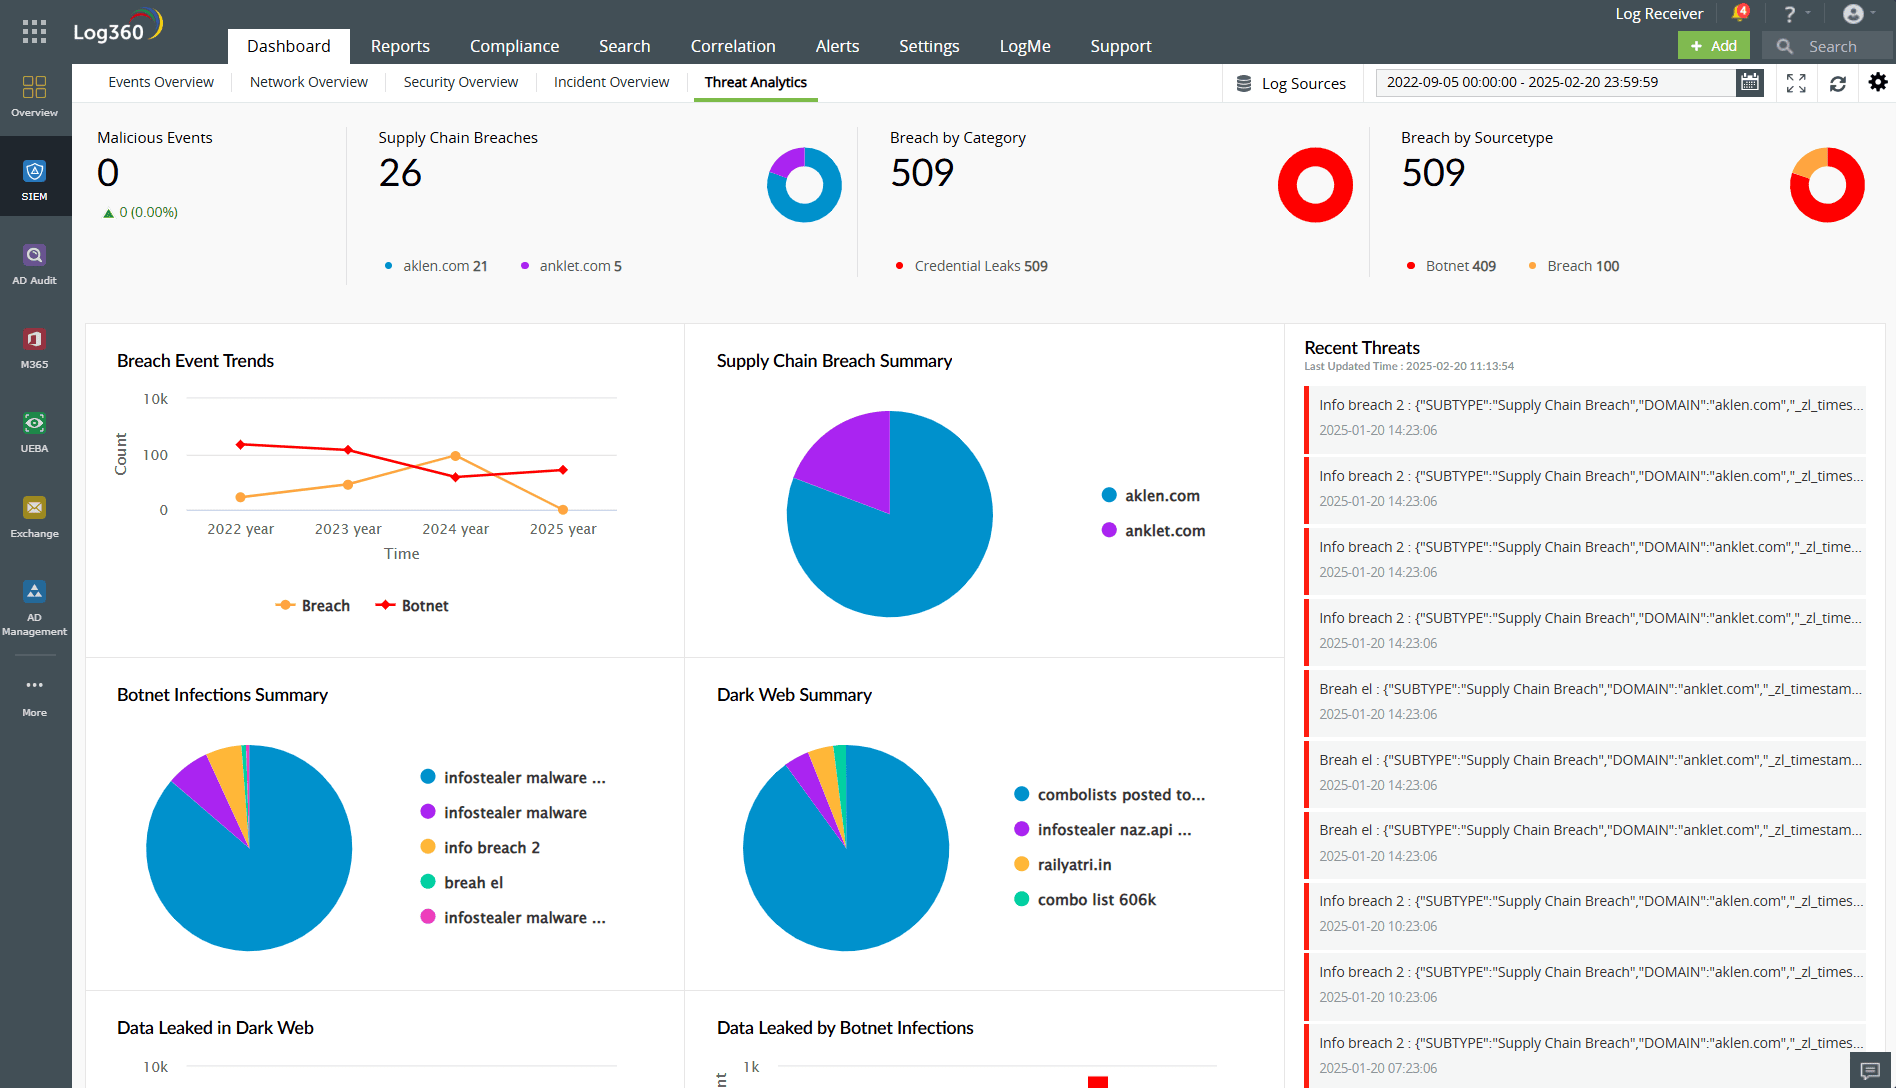Open the M365 module
Viewport: 1896px width, 1088px height.
coord(35,345)
